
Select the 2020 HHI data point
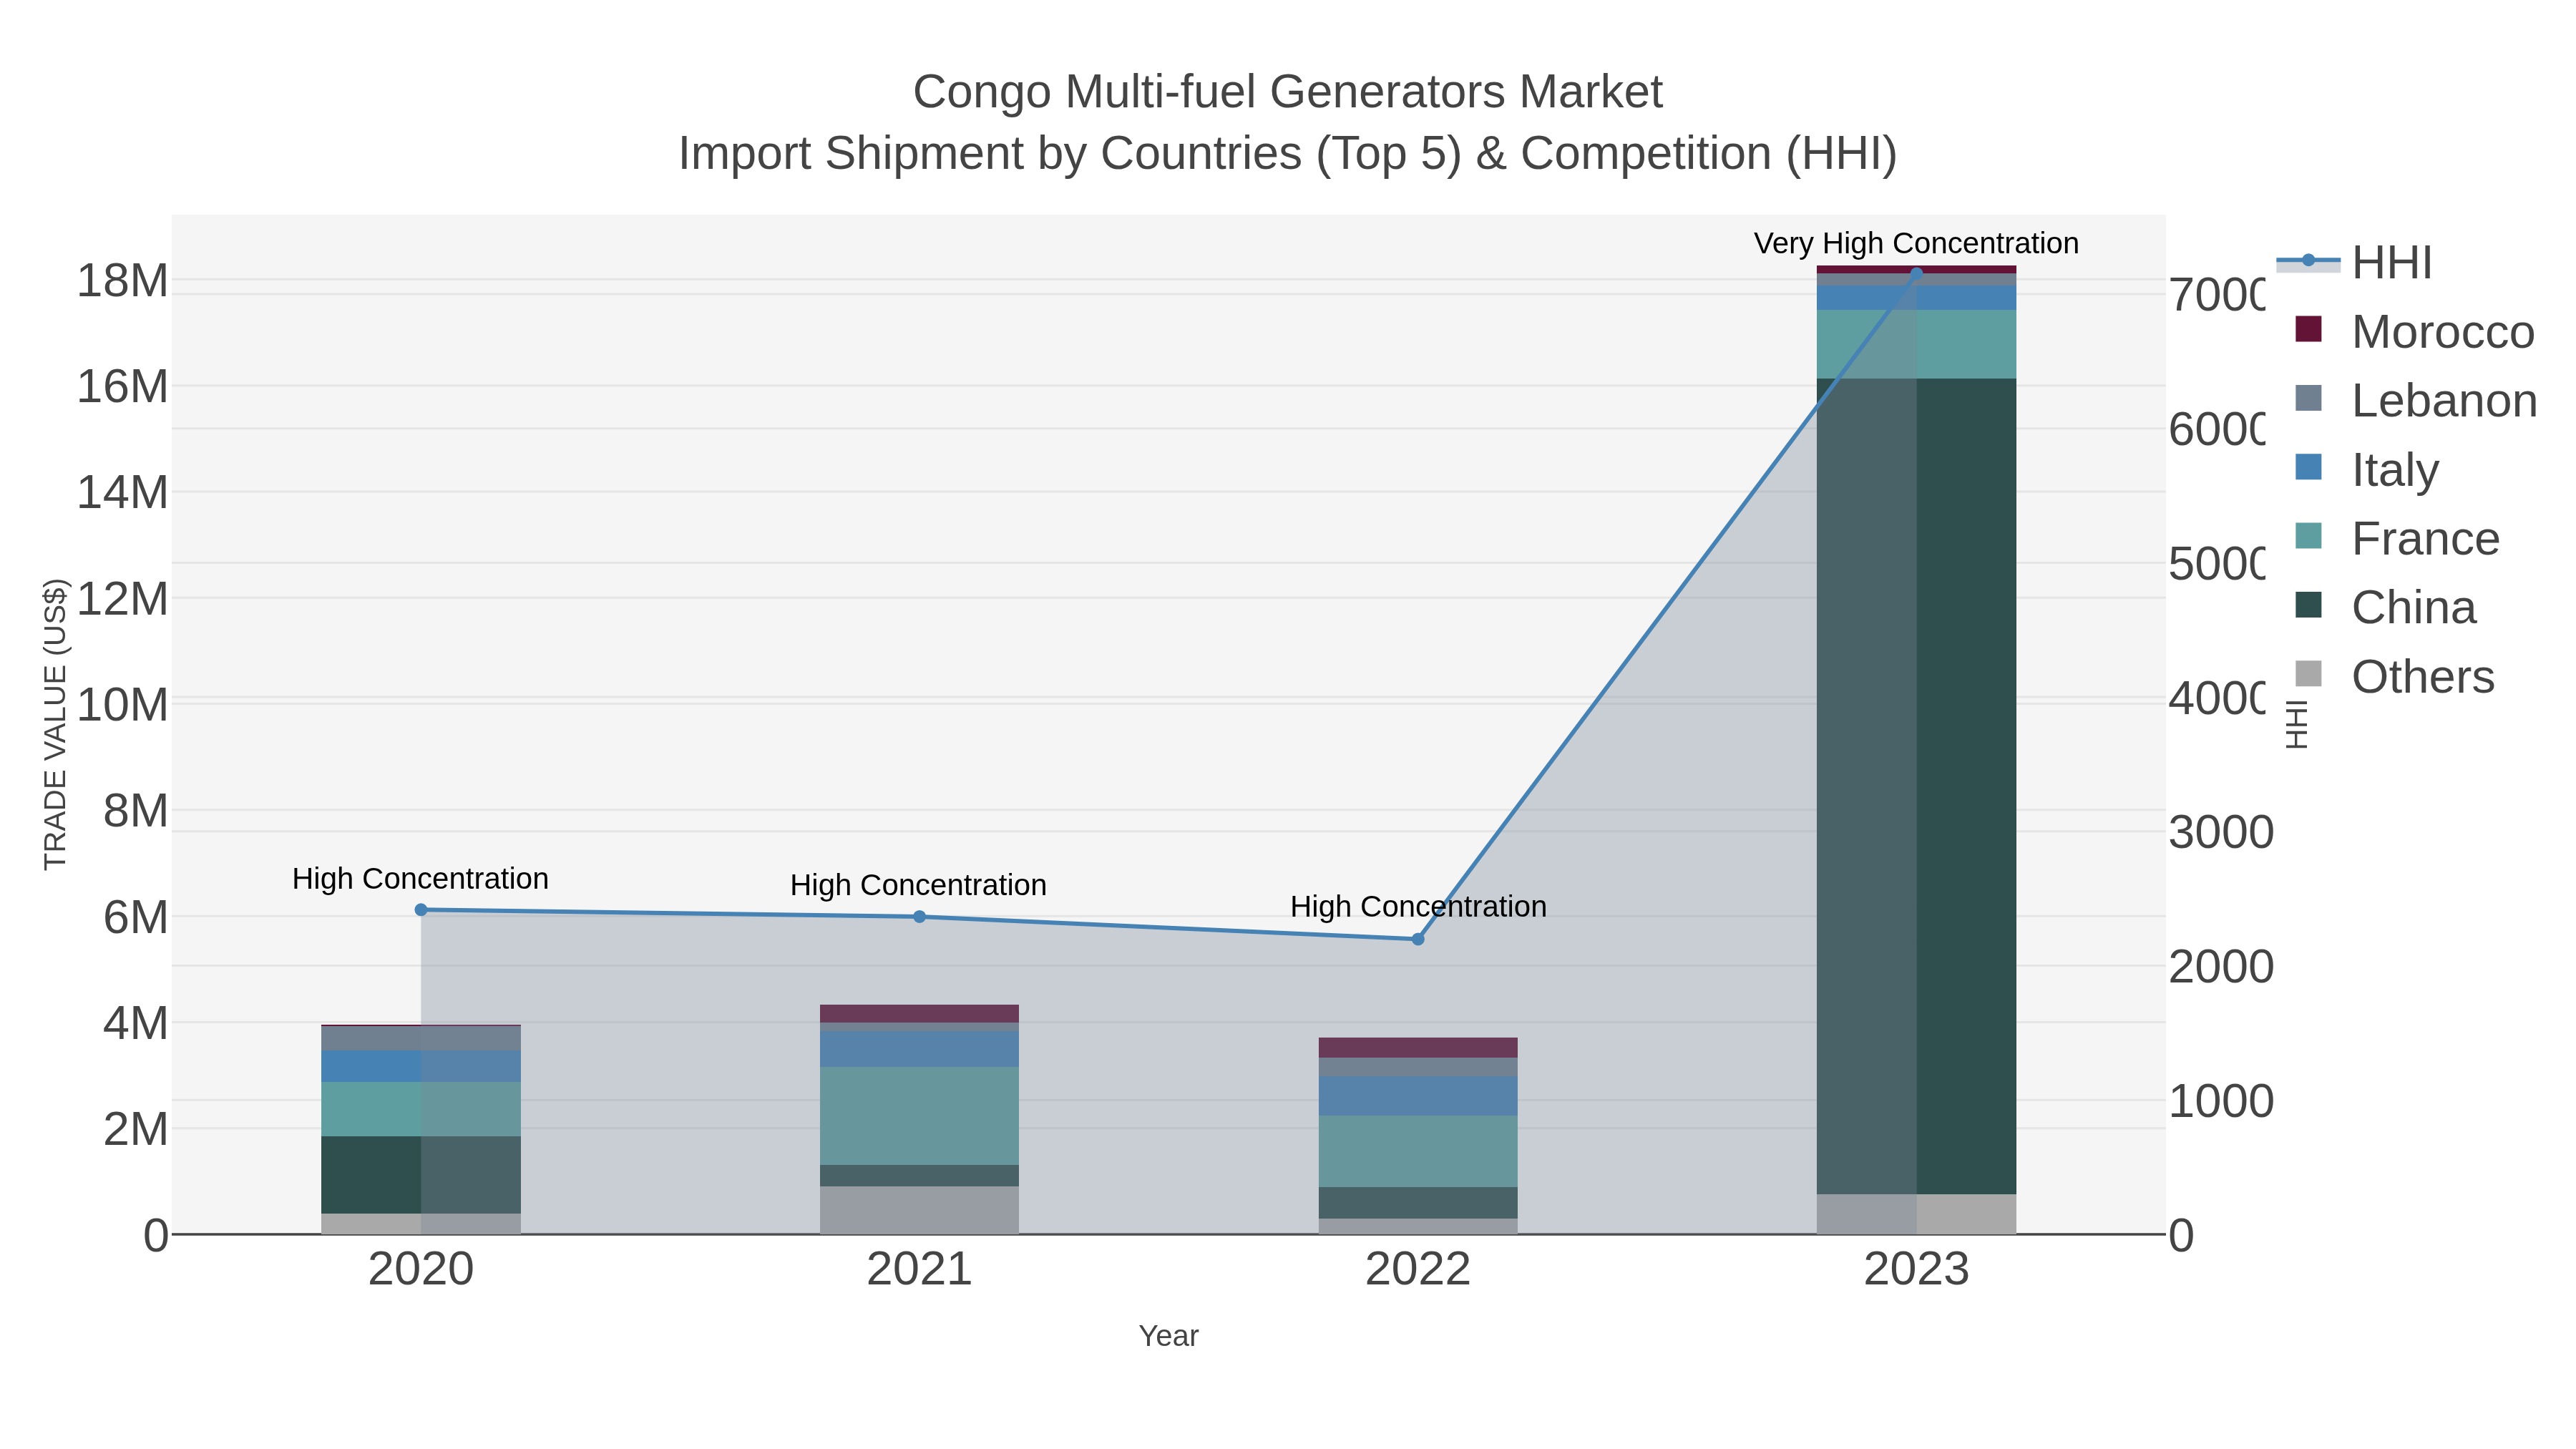click(x=421, y=910)
